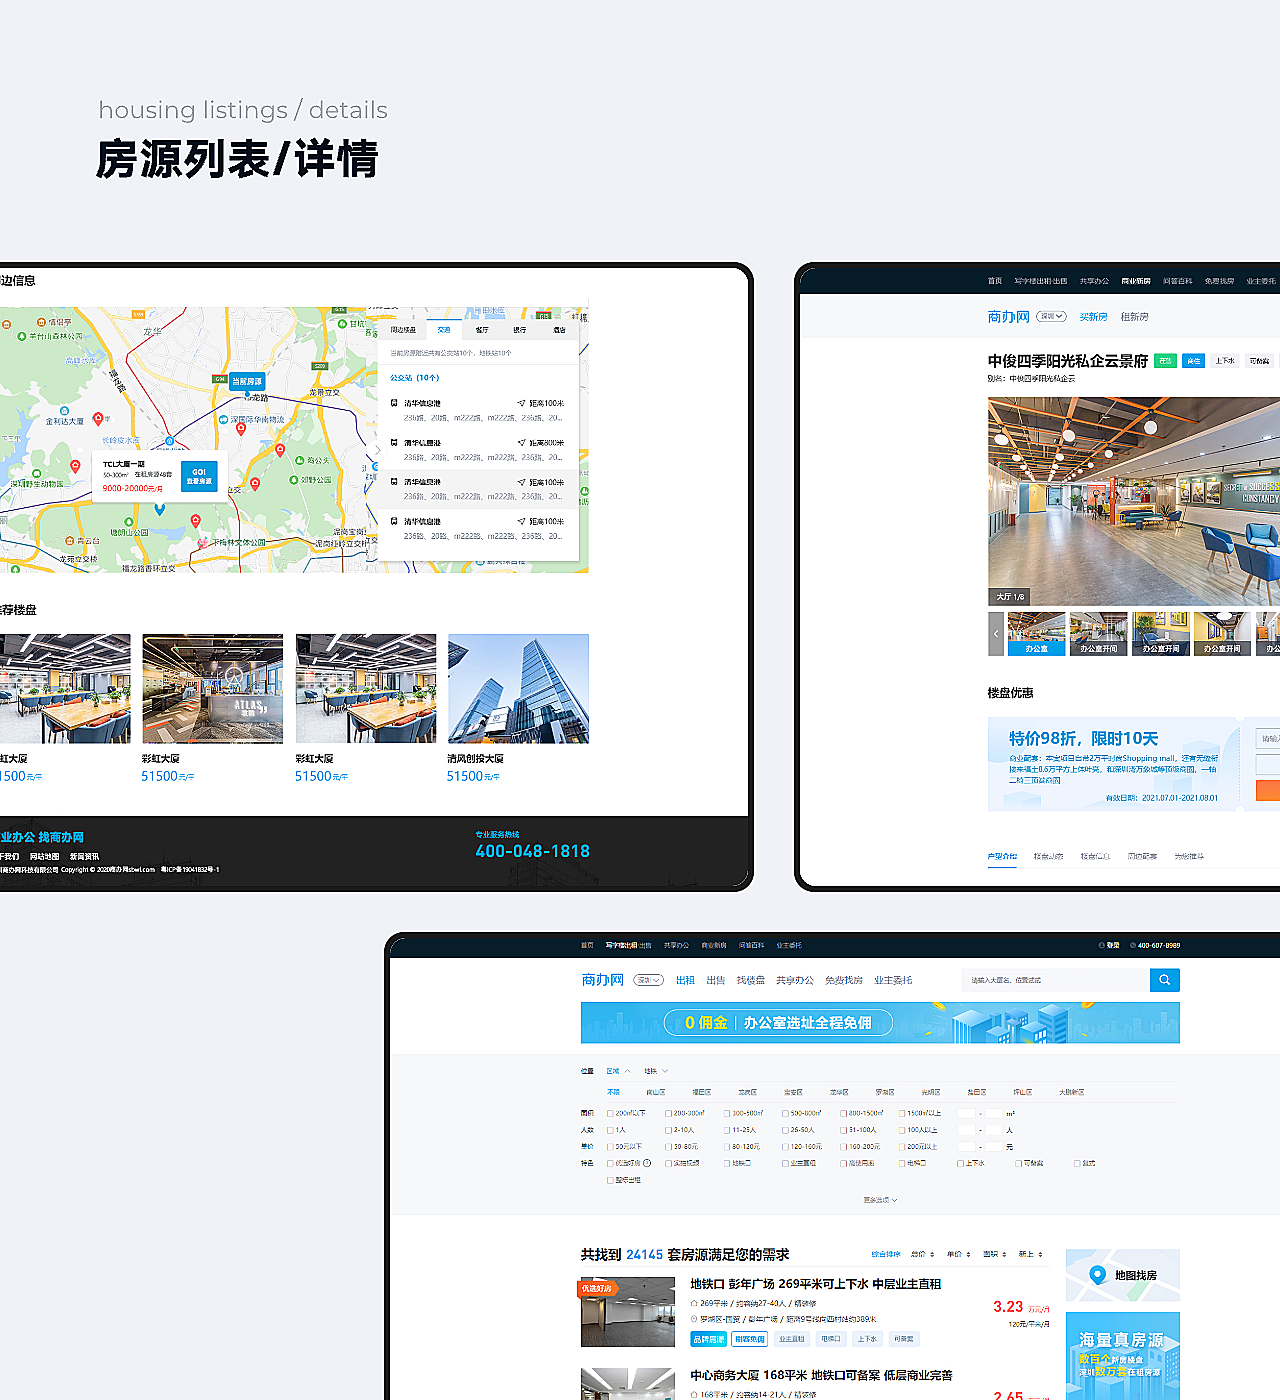The height and width of the screenshot is (1400, 1280).
Task: Click the map pin icon beside 地图找房
Action: (1097, 1275)
